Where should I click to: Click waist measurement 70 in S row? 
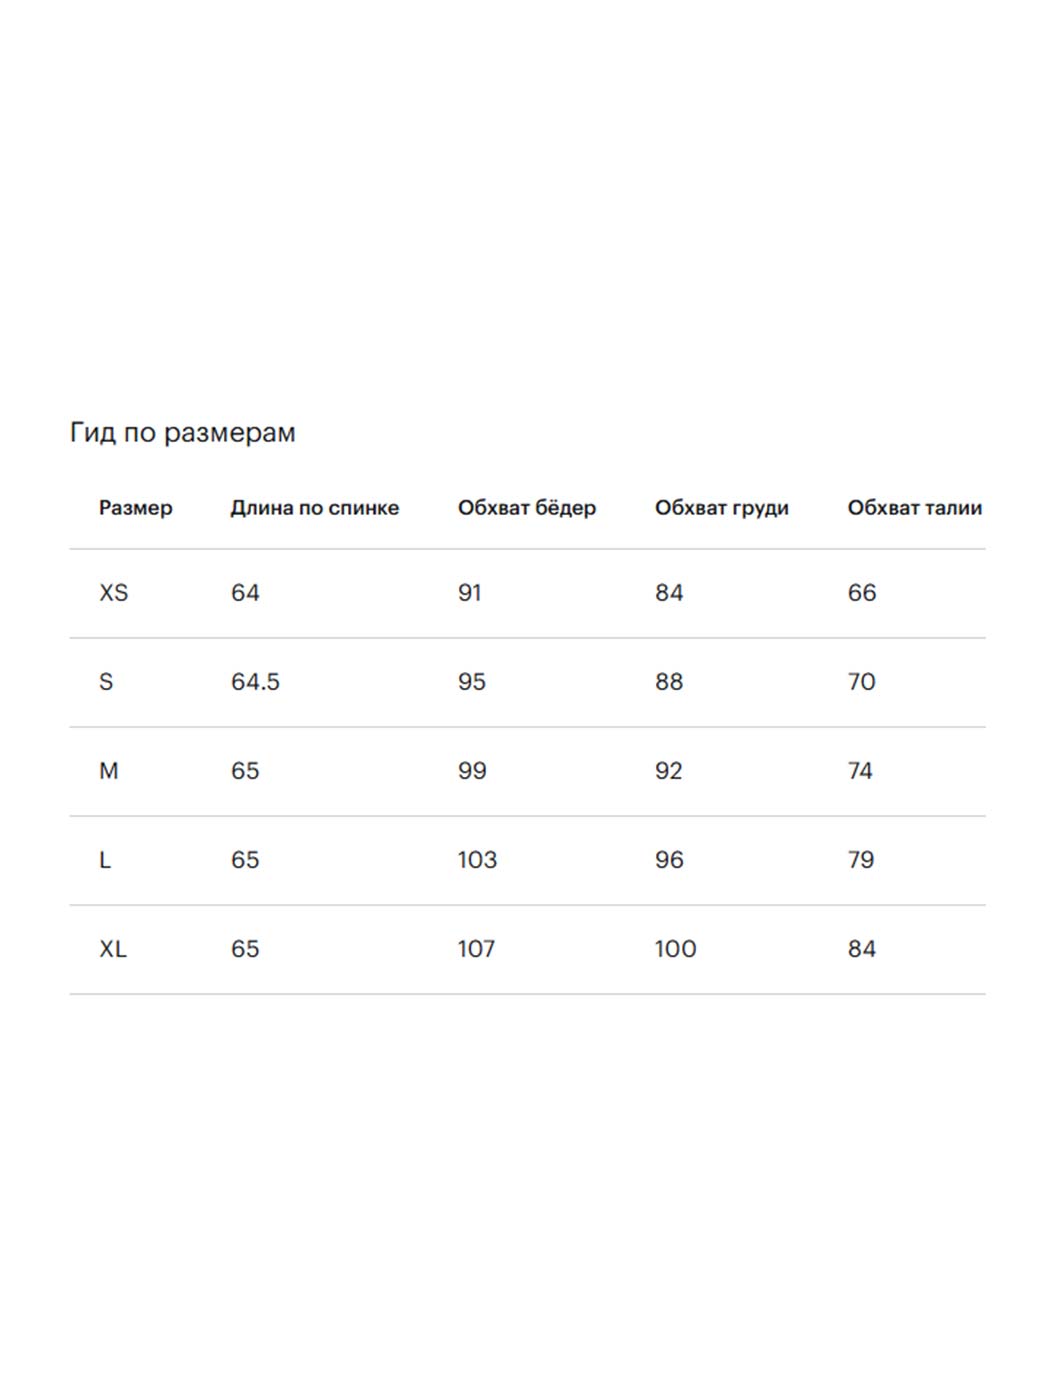(x=861, y=682)
